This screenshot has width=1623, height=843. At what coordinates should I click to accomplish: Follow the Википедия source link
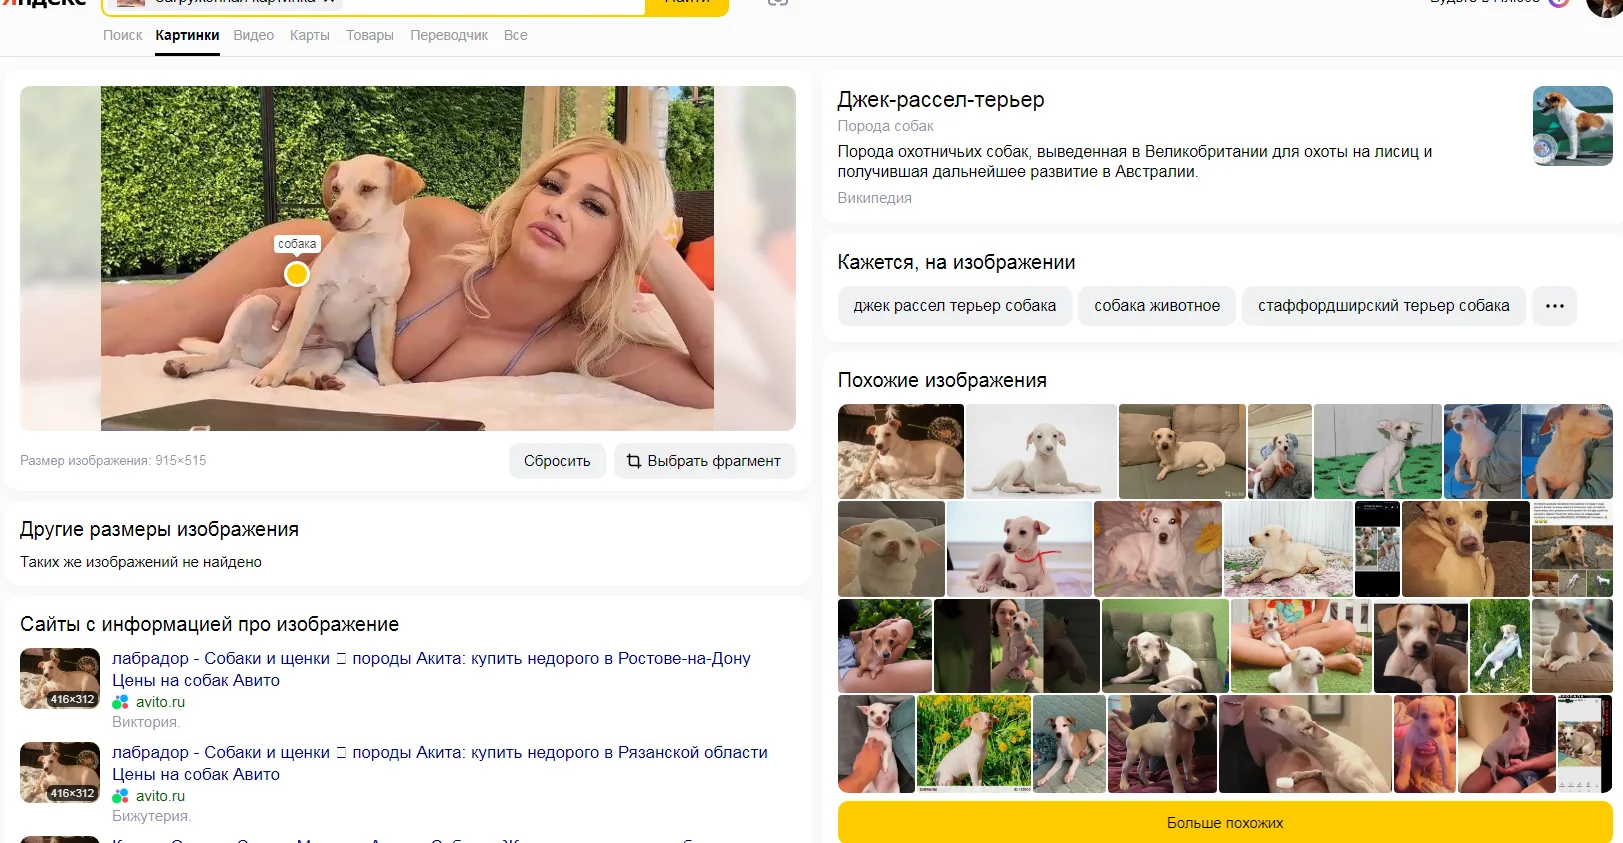[x=875, y=198]
